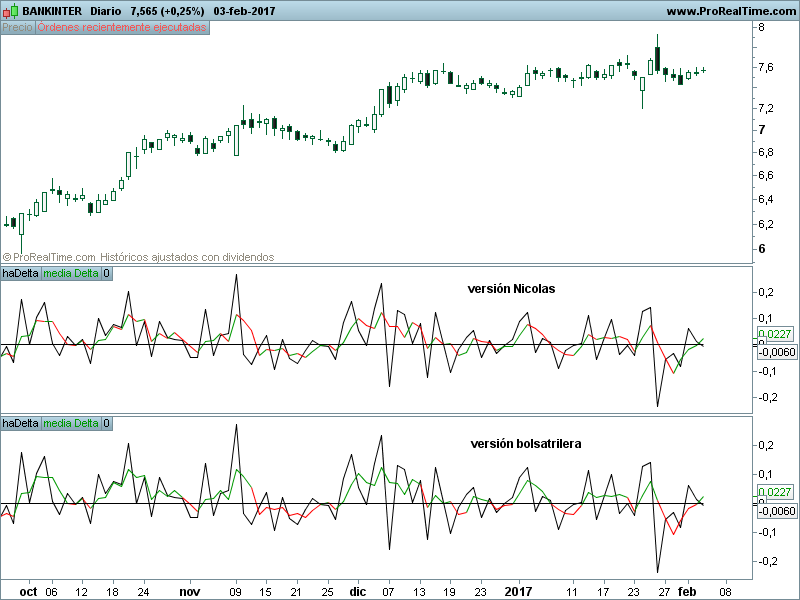Click media Delta label in the Nicolas panel
Viewport: 800px width, 600px height.
70,273
